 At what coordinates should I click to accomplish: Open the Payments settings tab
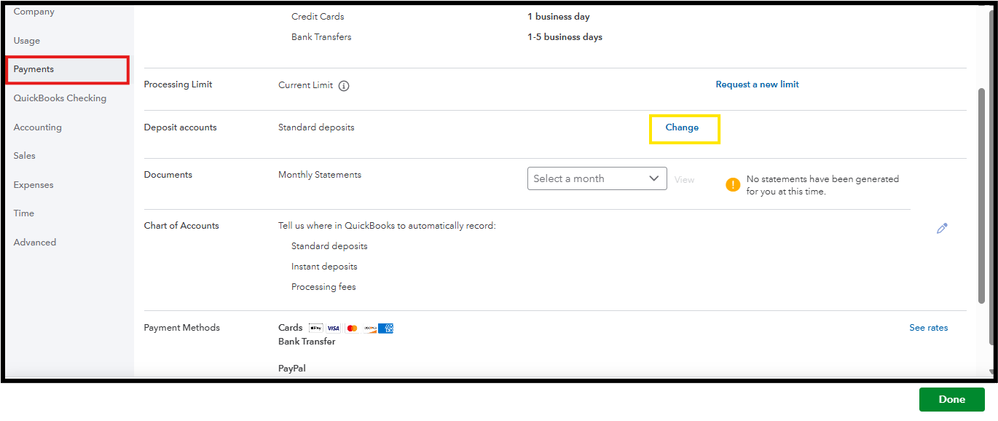34,69
